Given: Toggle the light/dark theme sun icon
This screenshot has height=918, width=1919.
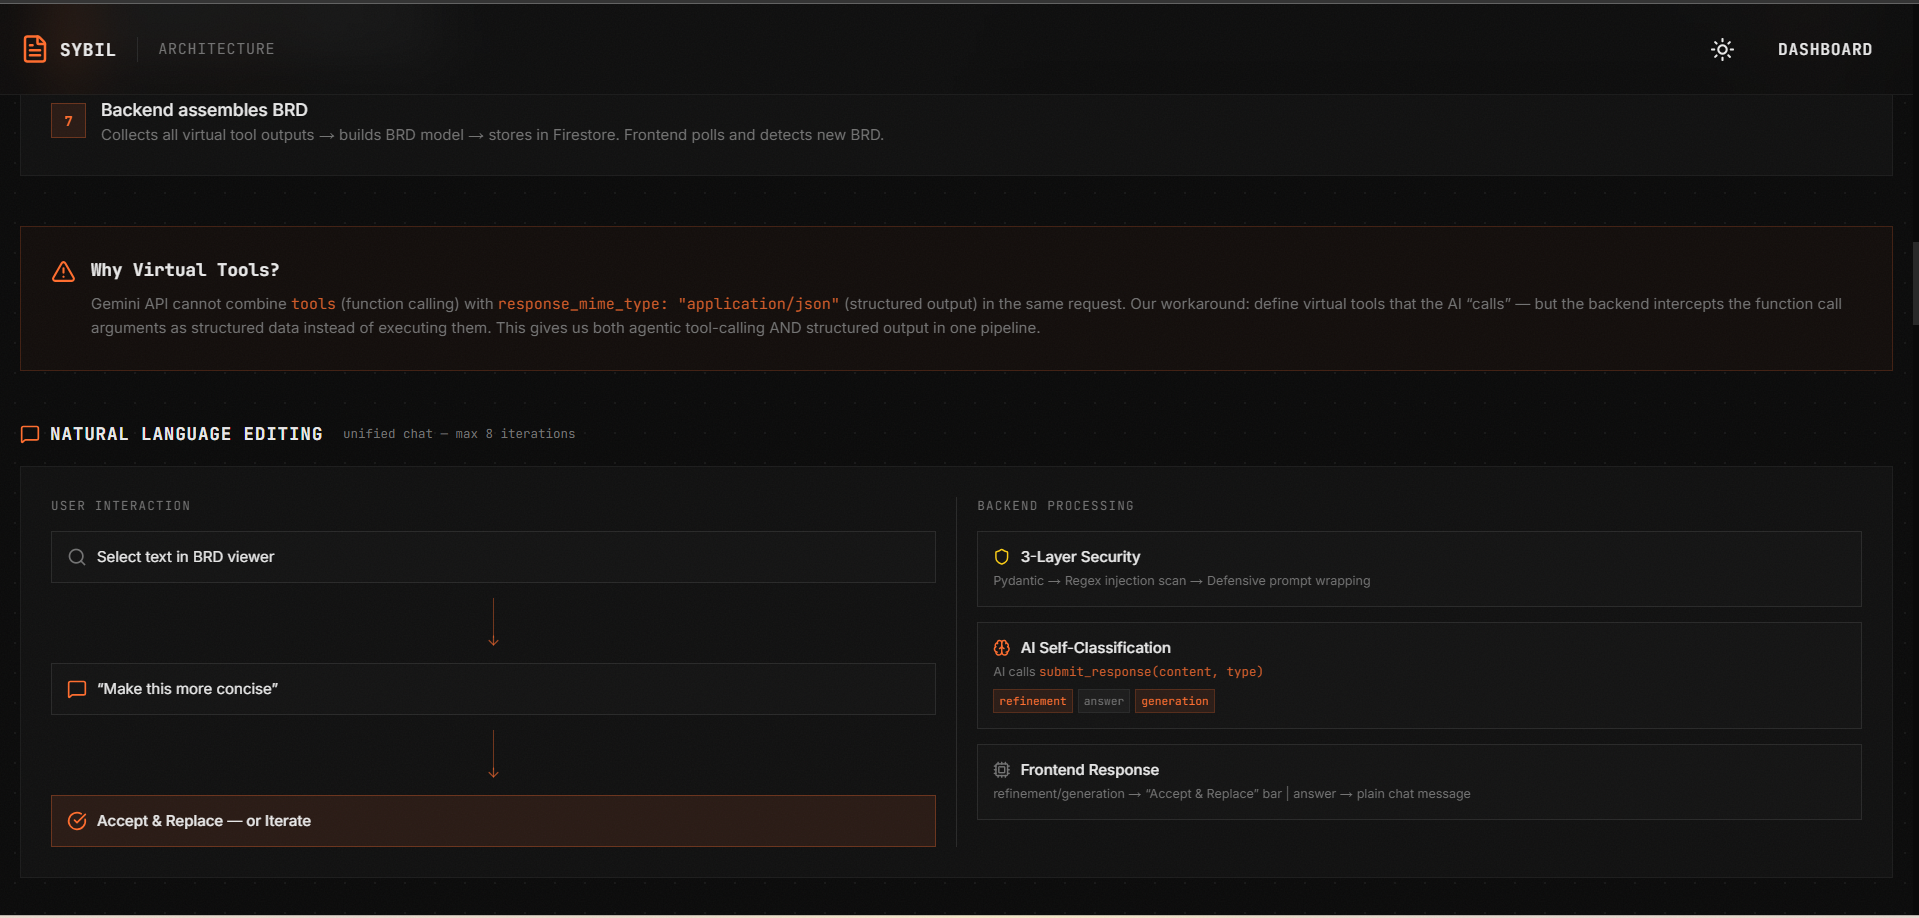Looking at the screenshot, I should [1721, 49].
